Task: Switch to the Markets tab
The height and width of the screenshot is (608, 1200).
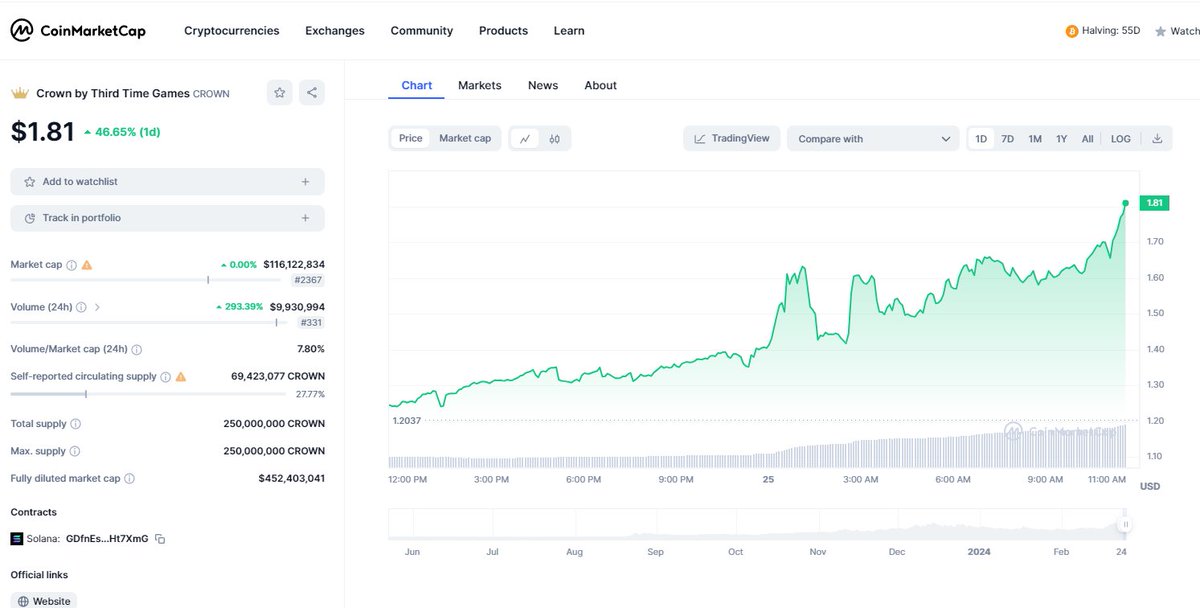Action: 480,85
